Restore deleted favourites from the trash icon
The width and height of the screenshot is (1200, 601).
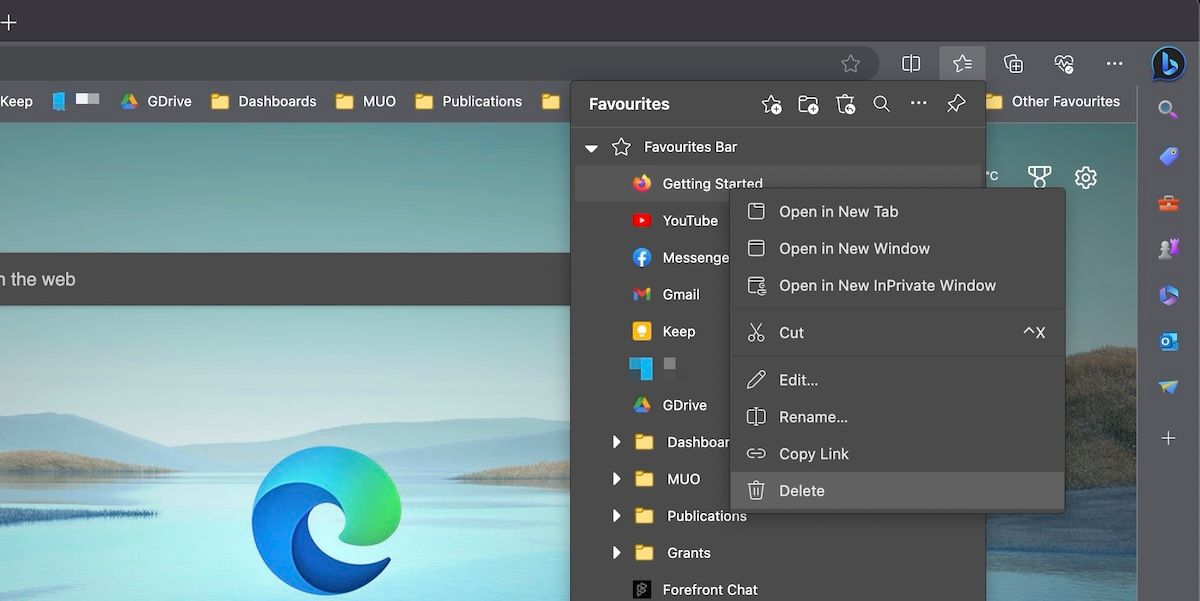click(x=845, y=104)
